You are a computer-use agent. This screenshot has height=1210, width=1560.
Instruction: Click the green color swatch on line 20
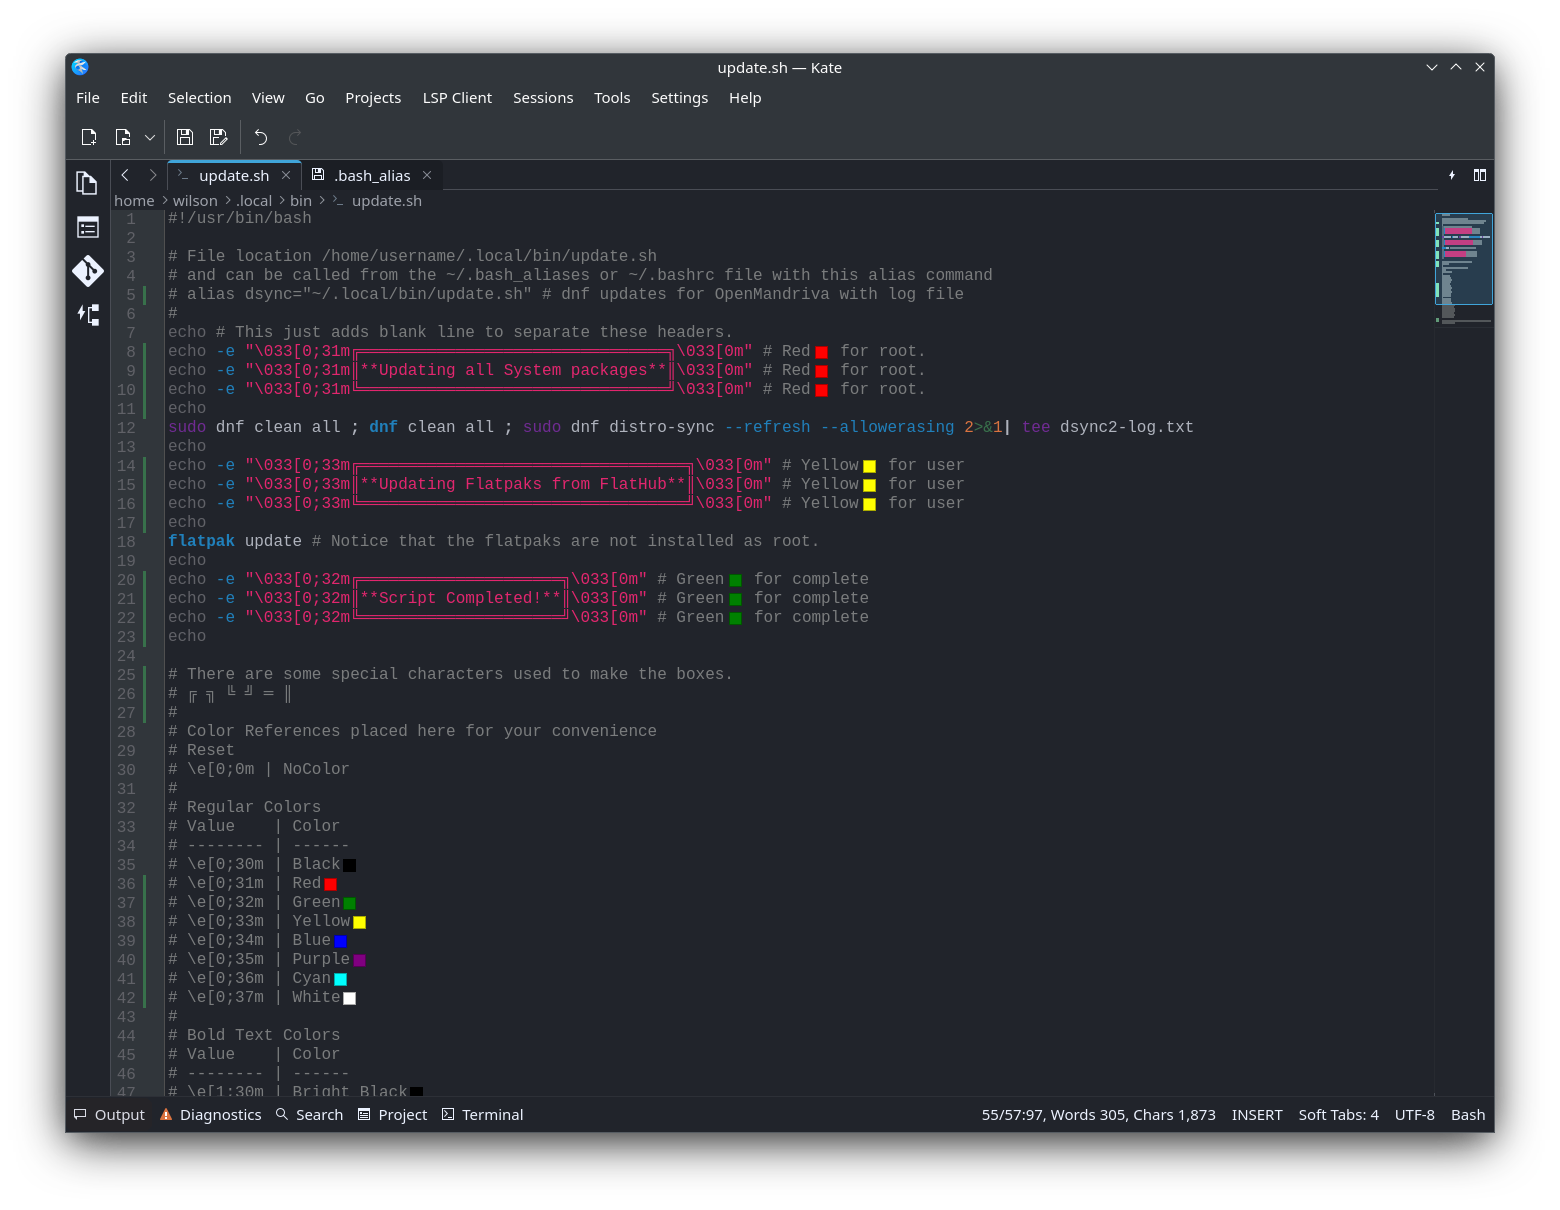735,580
